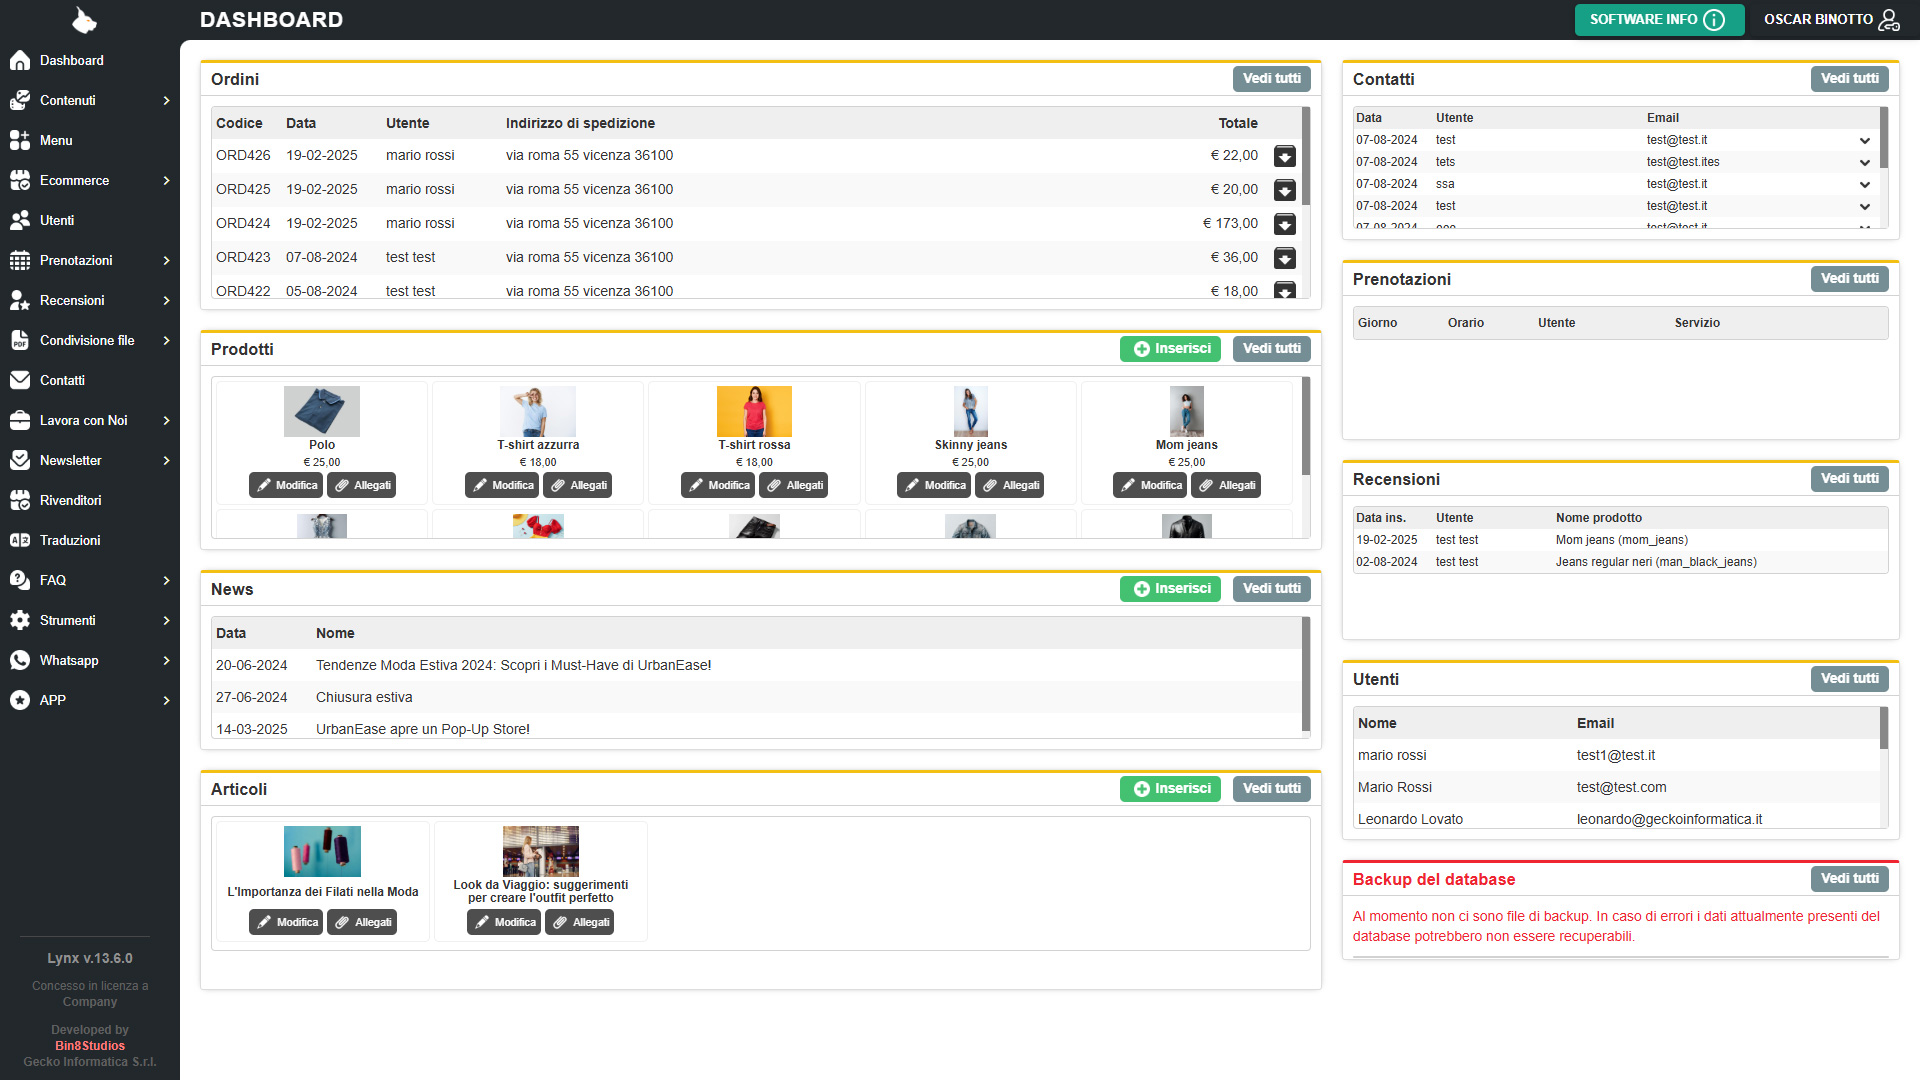Click the Contatti envelope icon in sidebar
Screen dimensions: 1920x1080
[x=20, y=380]
